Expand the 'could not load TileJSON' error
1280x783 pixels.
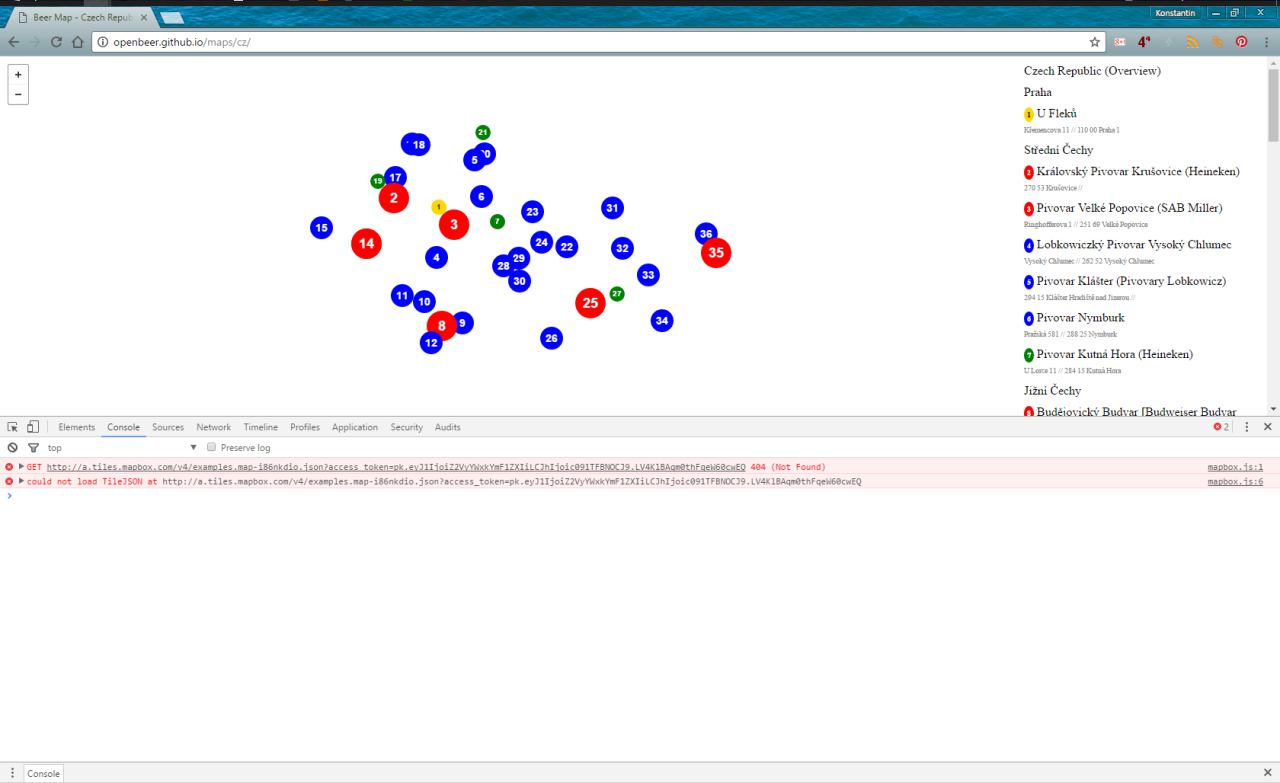click(21, 481)
